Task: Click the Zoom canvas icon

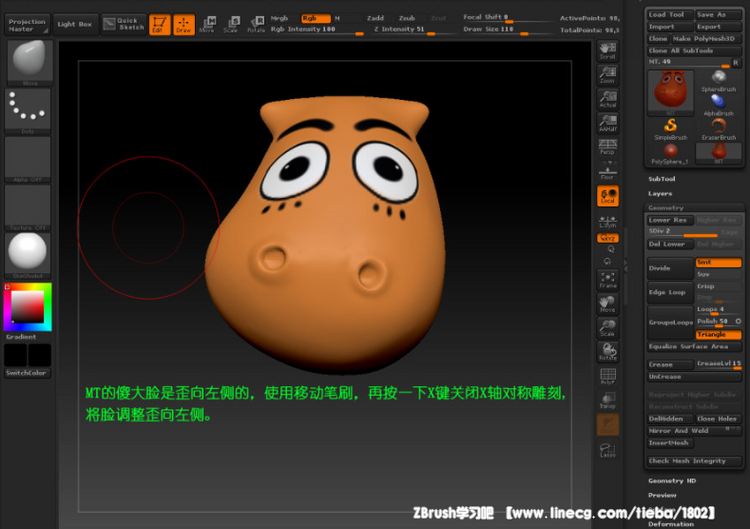Action: 607,75
